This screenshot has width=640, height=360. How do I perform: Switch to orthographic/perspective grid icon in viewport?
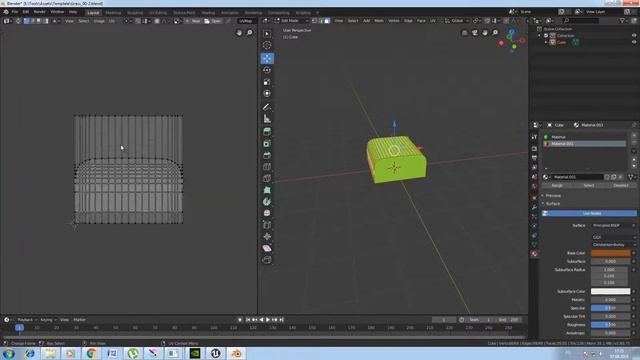(x=464, y=33)
